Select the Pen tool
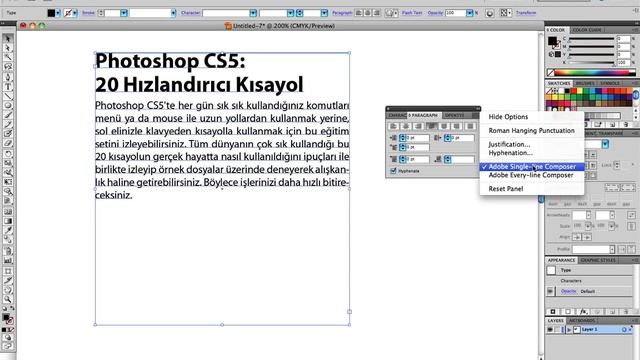 8,77
